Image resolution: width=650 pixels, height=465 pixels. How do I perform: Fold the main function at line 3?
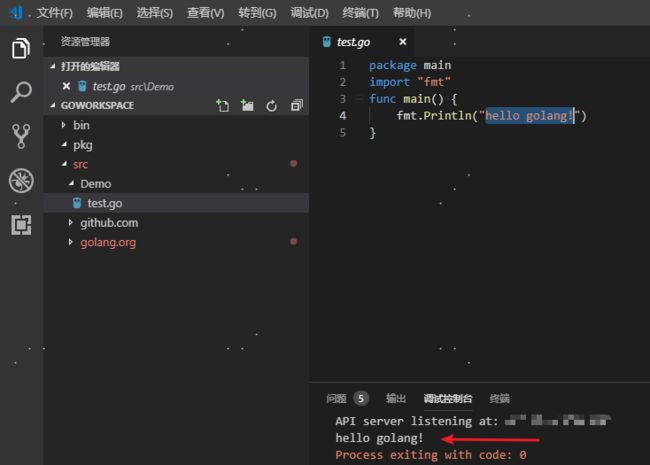point(358,99)
